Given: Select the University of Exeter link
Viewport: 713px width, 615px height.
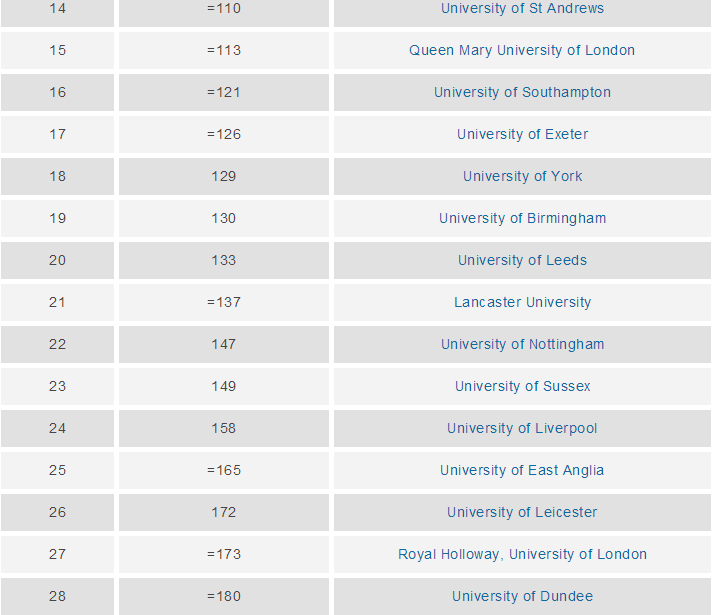Looking at the screenshot, I should point(522,135).
